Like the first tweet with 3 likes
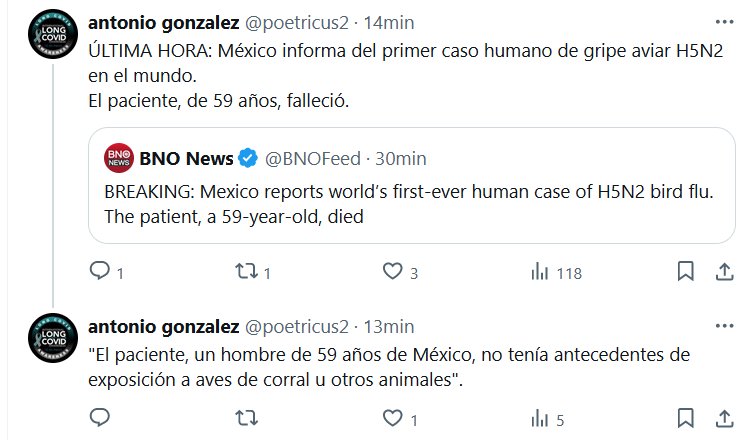Viewport: 752px width, 440px height. 395,271
